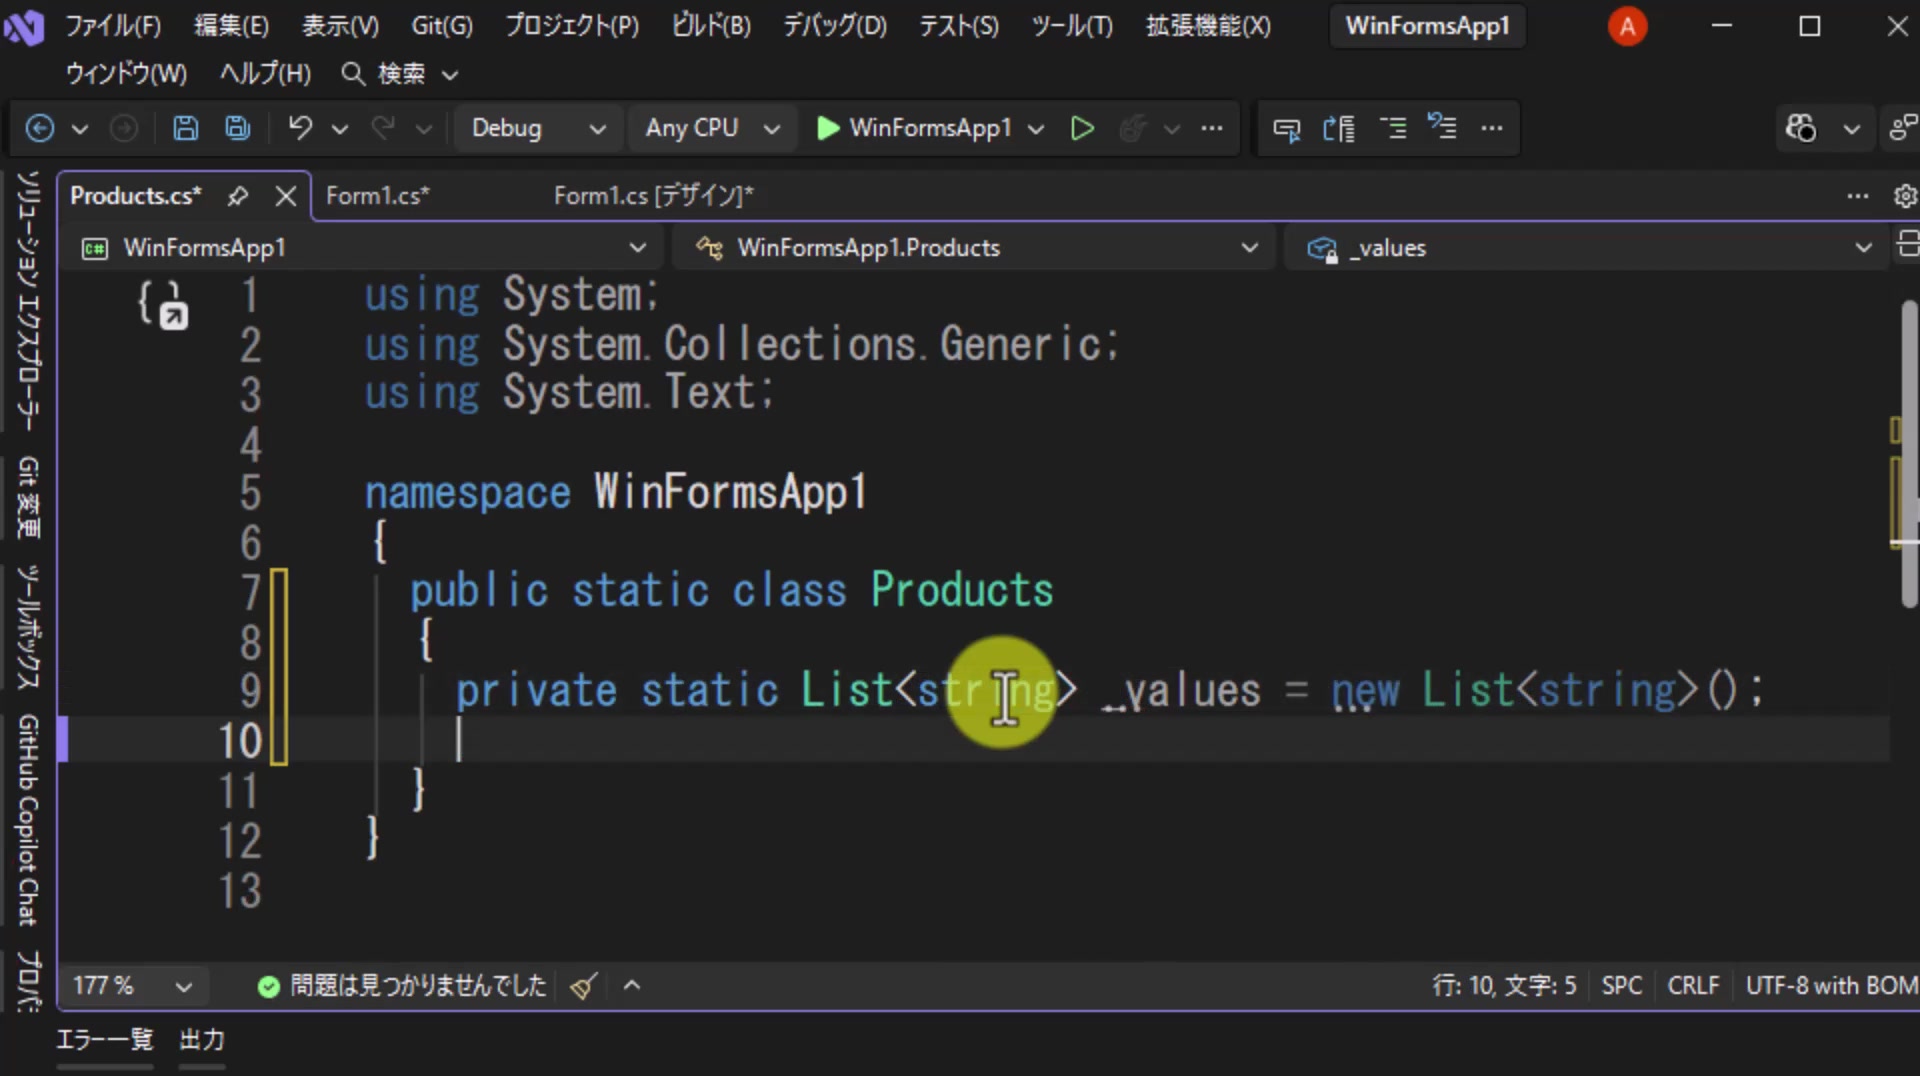Click the broom code cleanup icon
Screen dimensions: 1920x1076
pos(584,986)
